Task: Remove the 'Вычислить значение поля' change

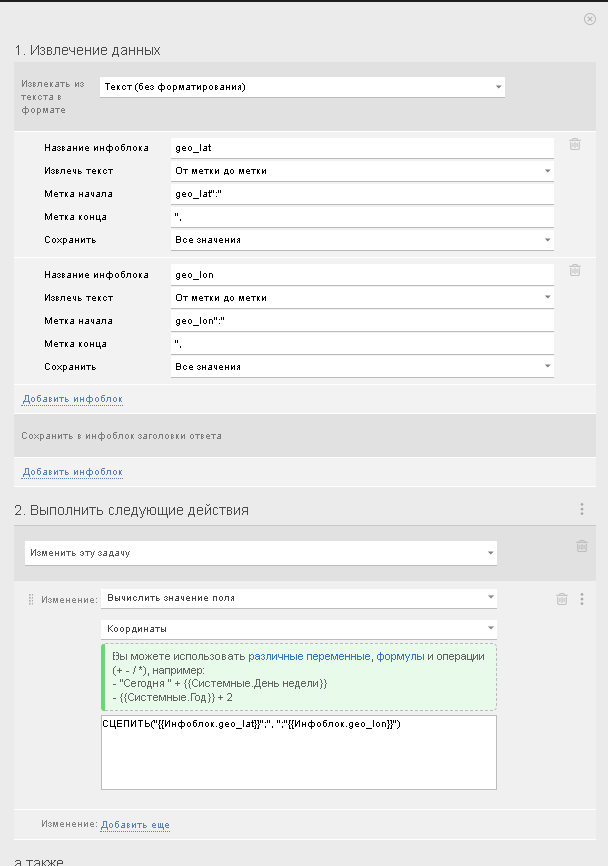Action: pos(562,599)
